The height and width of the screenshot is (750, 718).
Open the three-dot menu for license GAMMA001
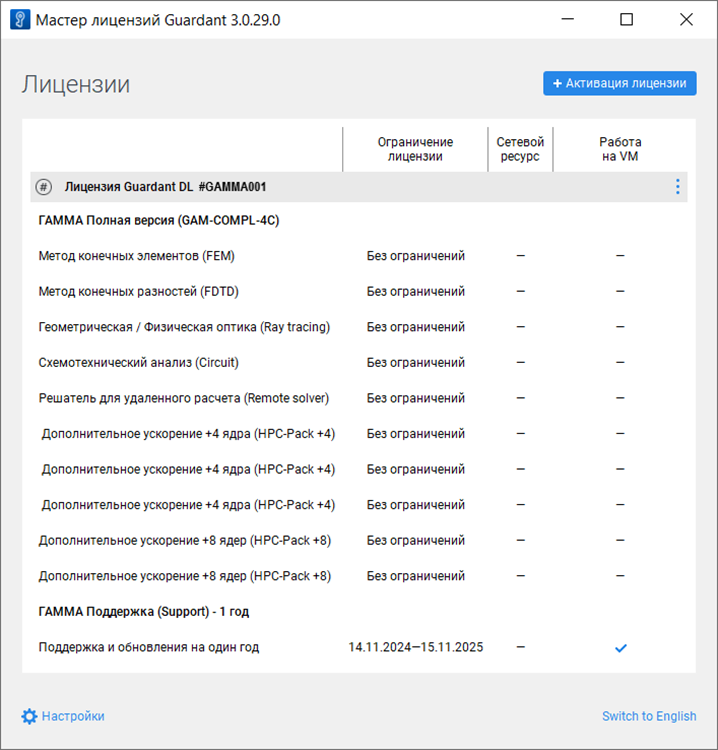[x=677, y=187]
